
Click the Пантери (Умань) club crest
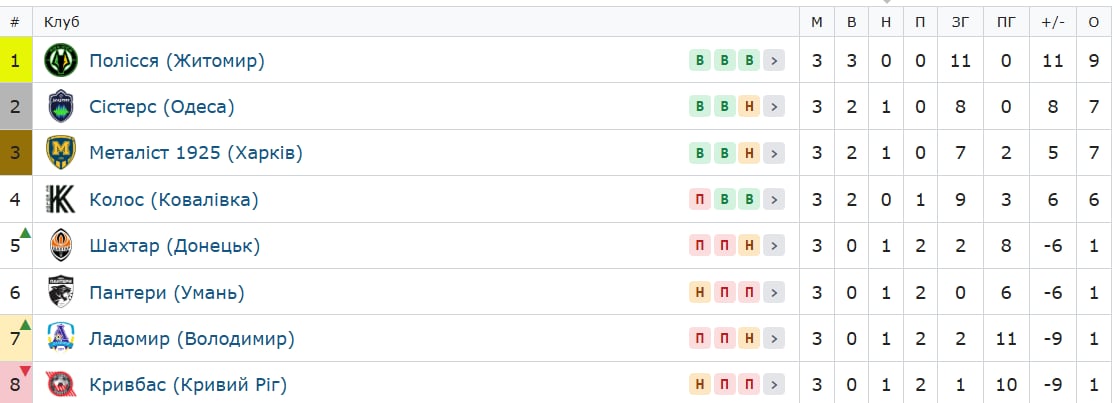coord(60,291)
